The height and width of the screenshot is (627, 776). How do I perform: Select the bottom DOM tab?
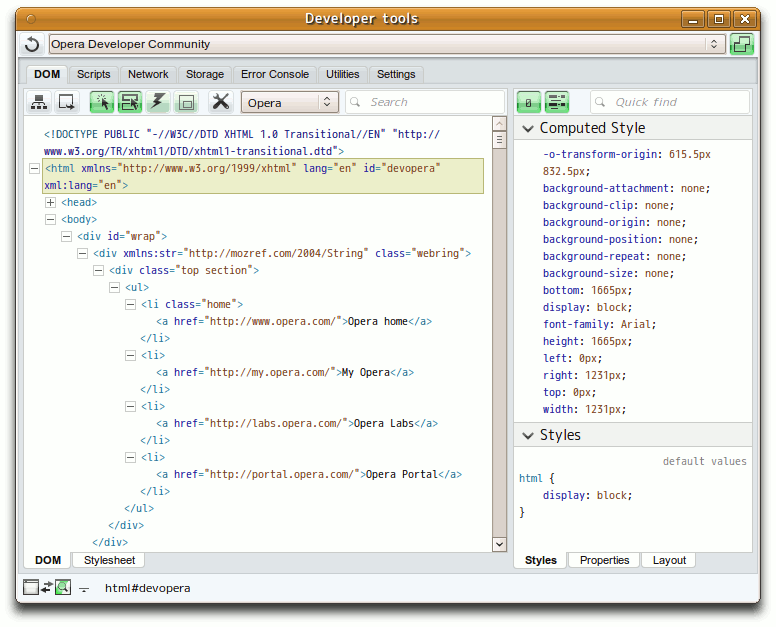48,560
